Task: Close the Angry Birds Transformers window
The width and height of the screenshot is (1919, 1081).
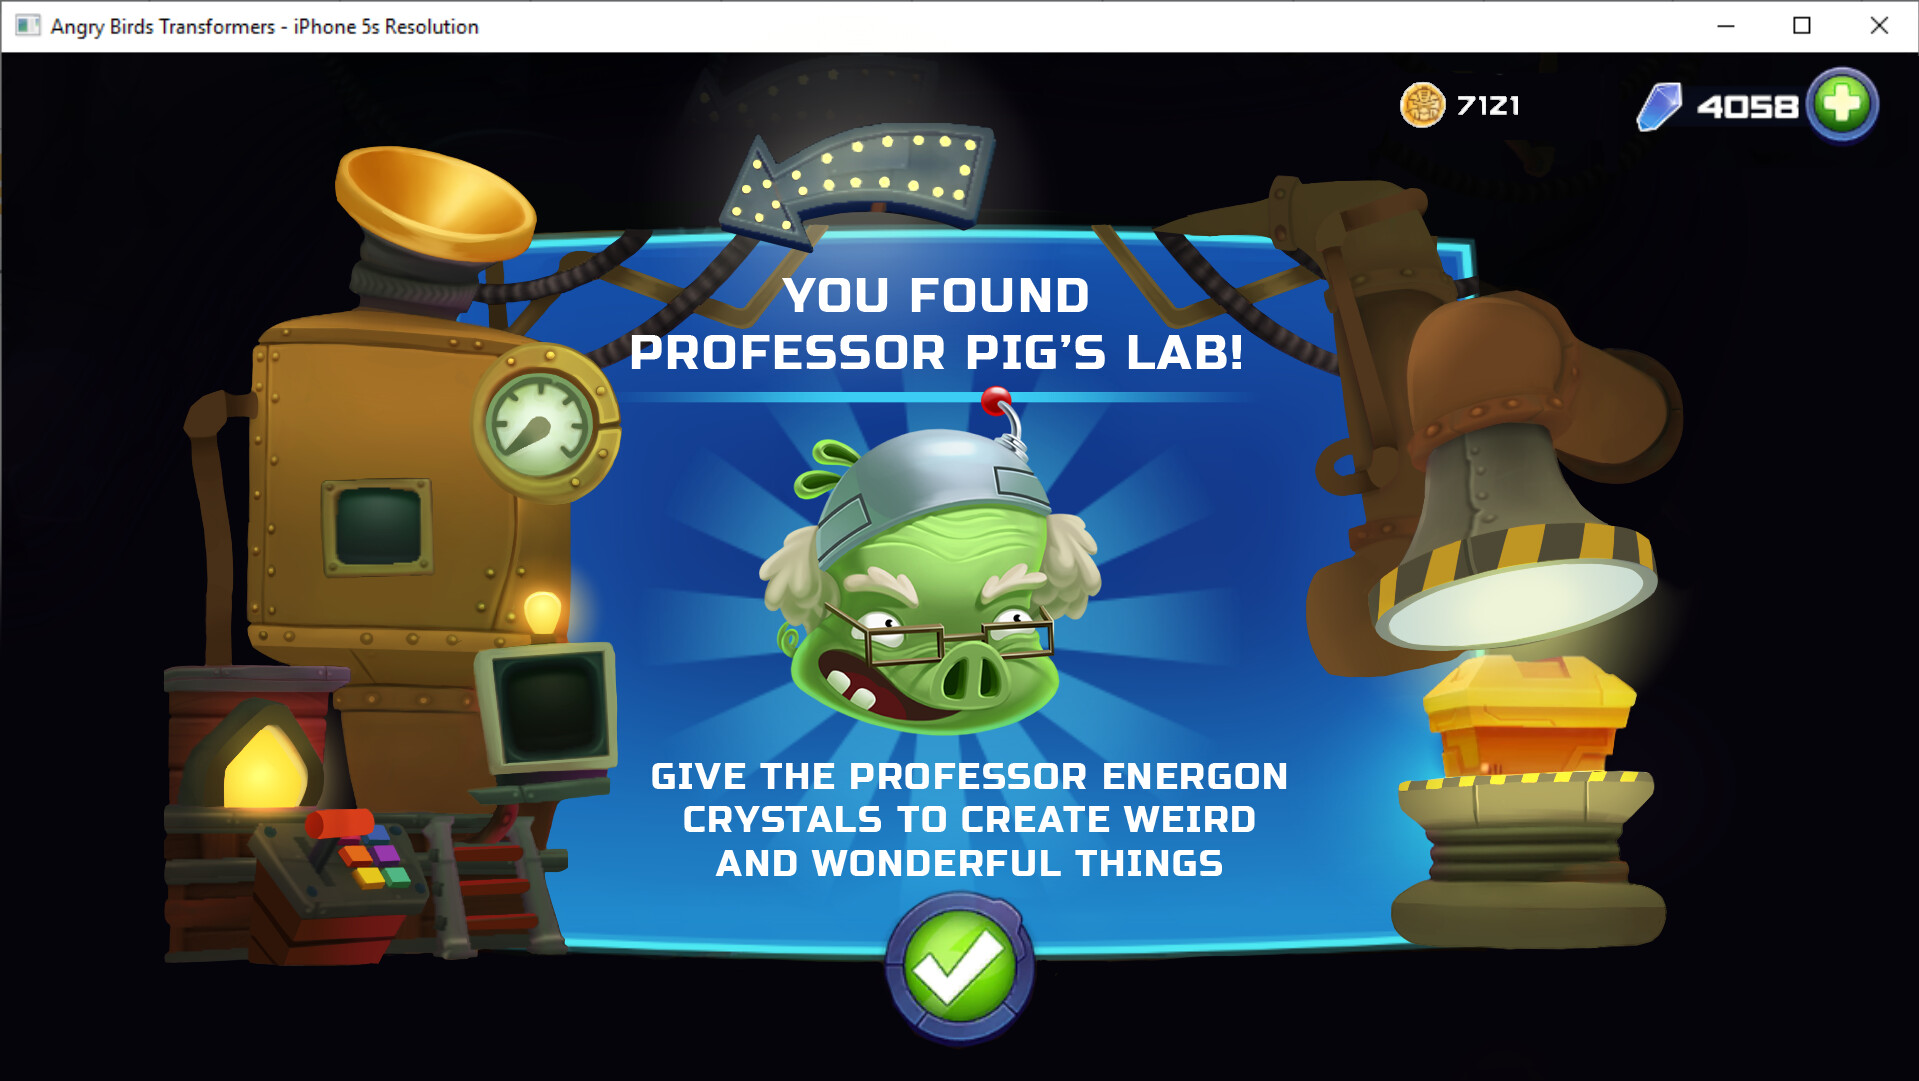Action: (1879, 26)
